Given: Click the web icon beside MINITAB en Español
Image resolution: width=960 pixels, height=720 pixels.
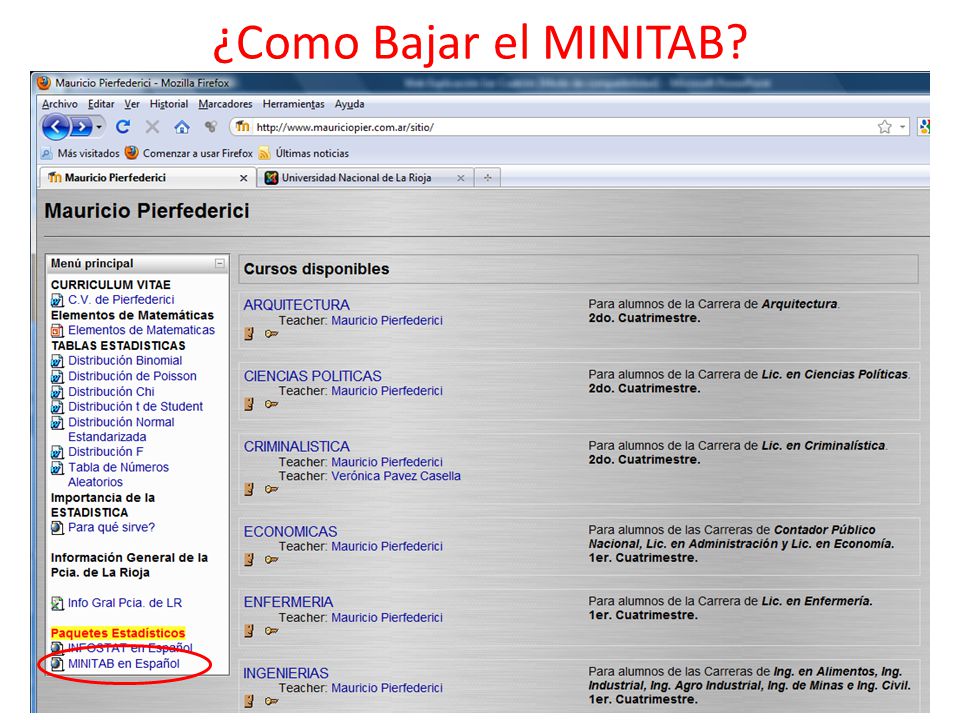Looking at the screenshot, I should click(x=57, y=664).
